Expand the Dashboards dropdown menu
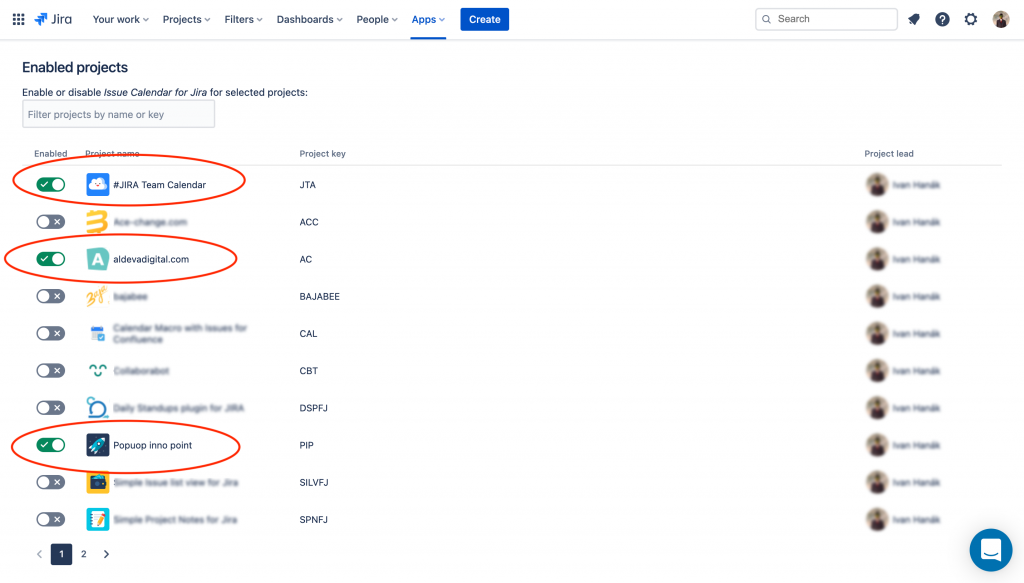This screenshot has width=1024, height=583. point(310,20)
